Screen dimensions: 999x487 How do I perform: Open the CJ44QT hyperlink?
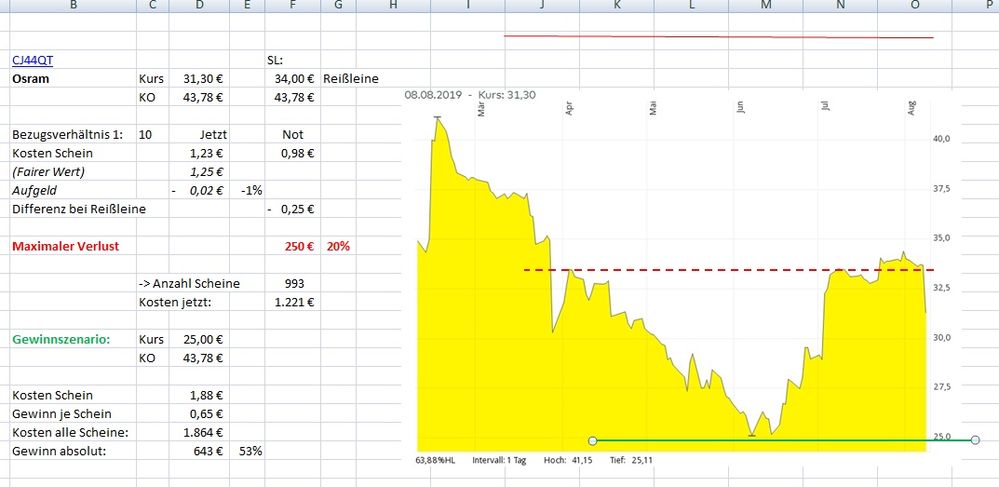tap(32, 61)
